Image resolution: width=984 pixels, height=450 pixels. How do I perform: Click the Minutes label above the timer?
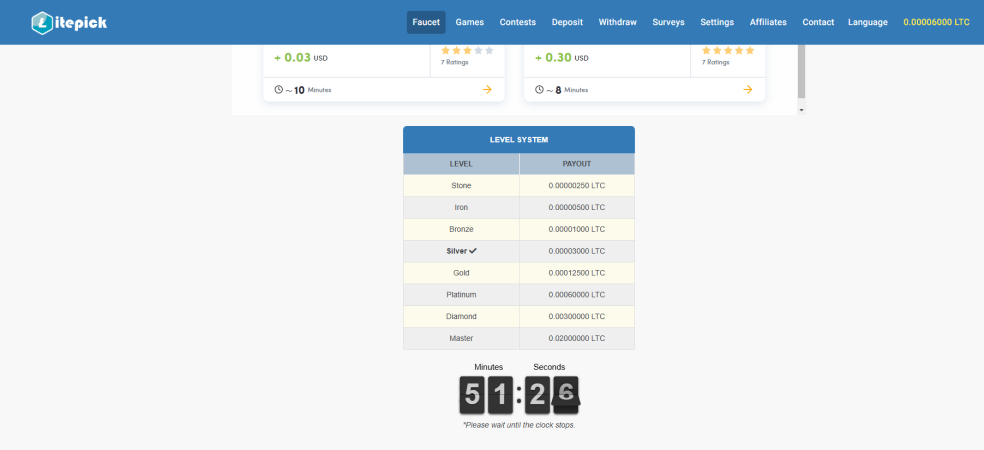(x=488, y=367)
